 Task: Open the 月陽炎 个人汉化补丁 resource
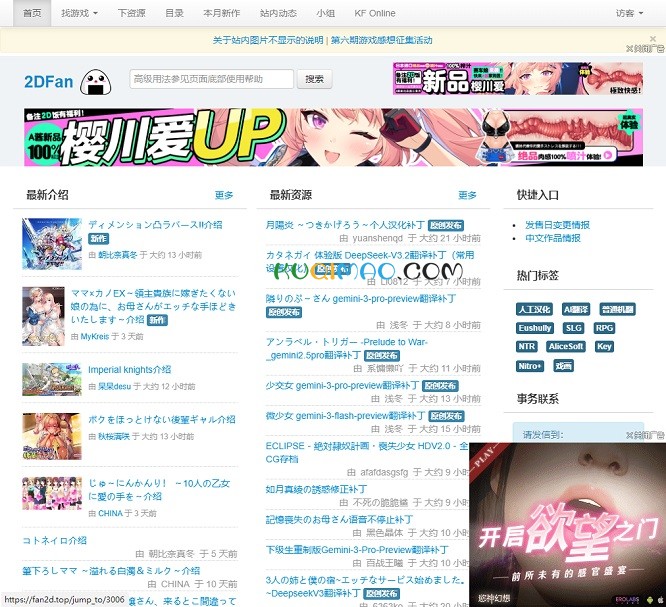point(345,225)
